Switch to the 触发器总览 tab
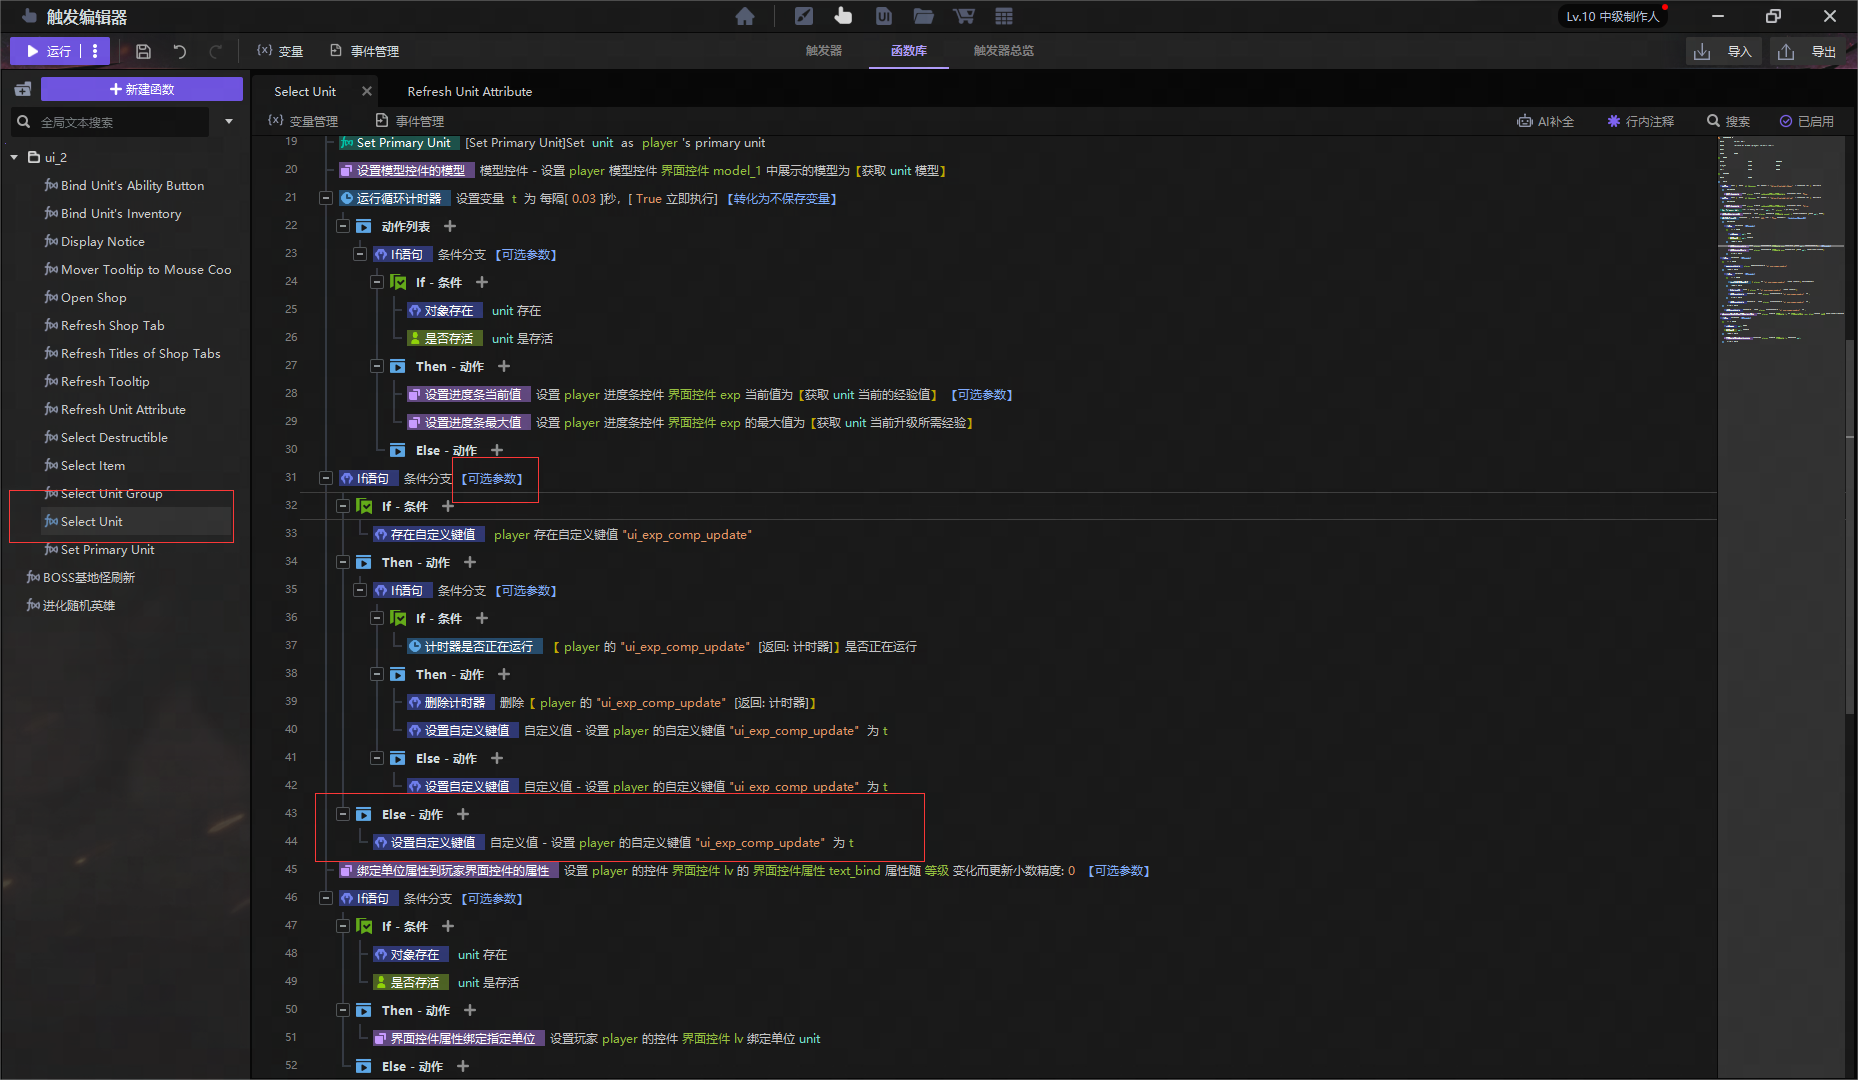 [1003, 51]
